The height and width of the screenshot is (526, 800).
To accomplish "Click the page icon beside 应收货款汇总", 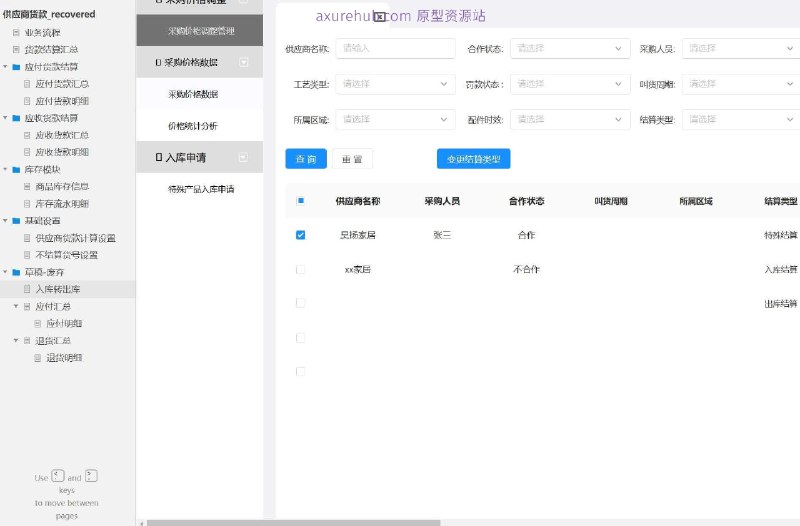I will [27, 135].
